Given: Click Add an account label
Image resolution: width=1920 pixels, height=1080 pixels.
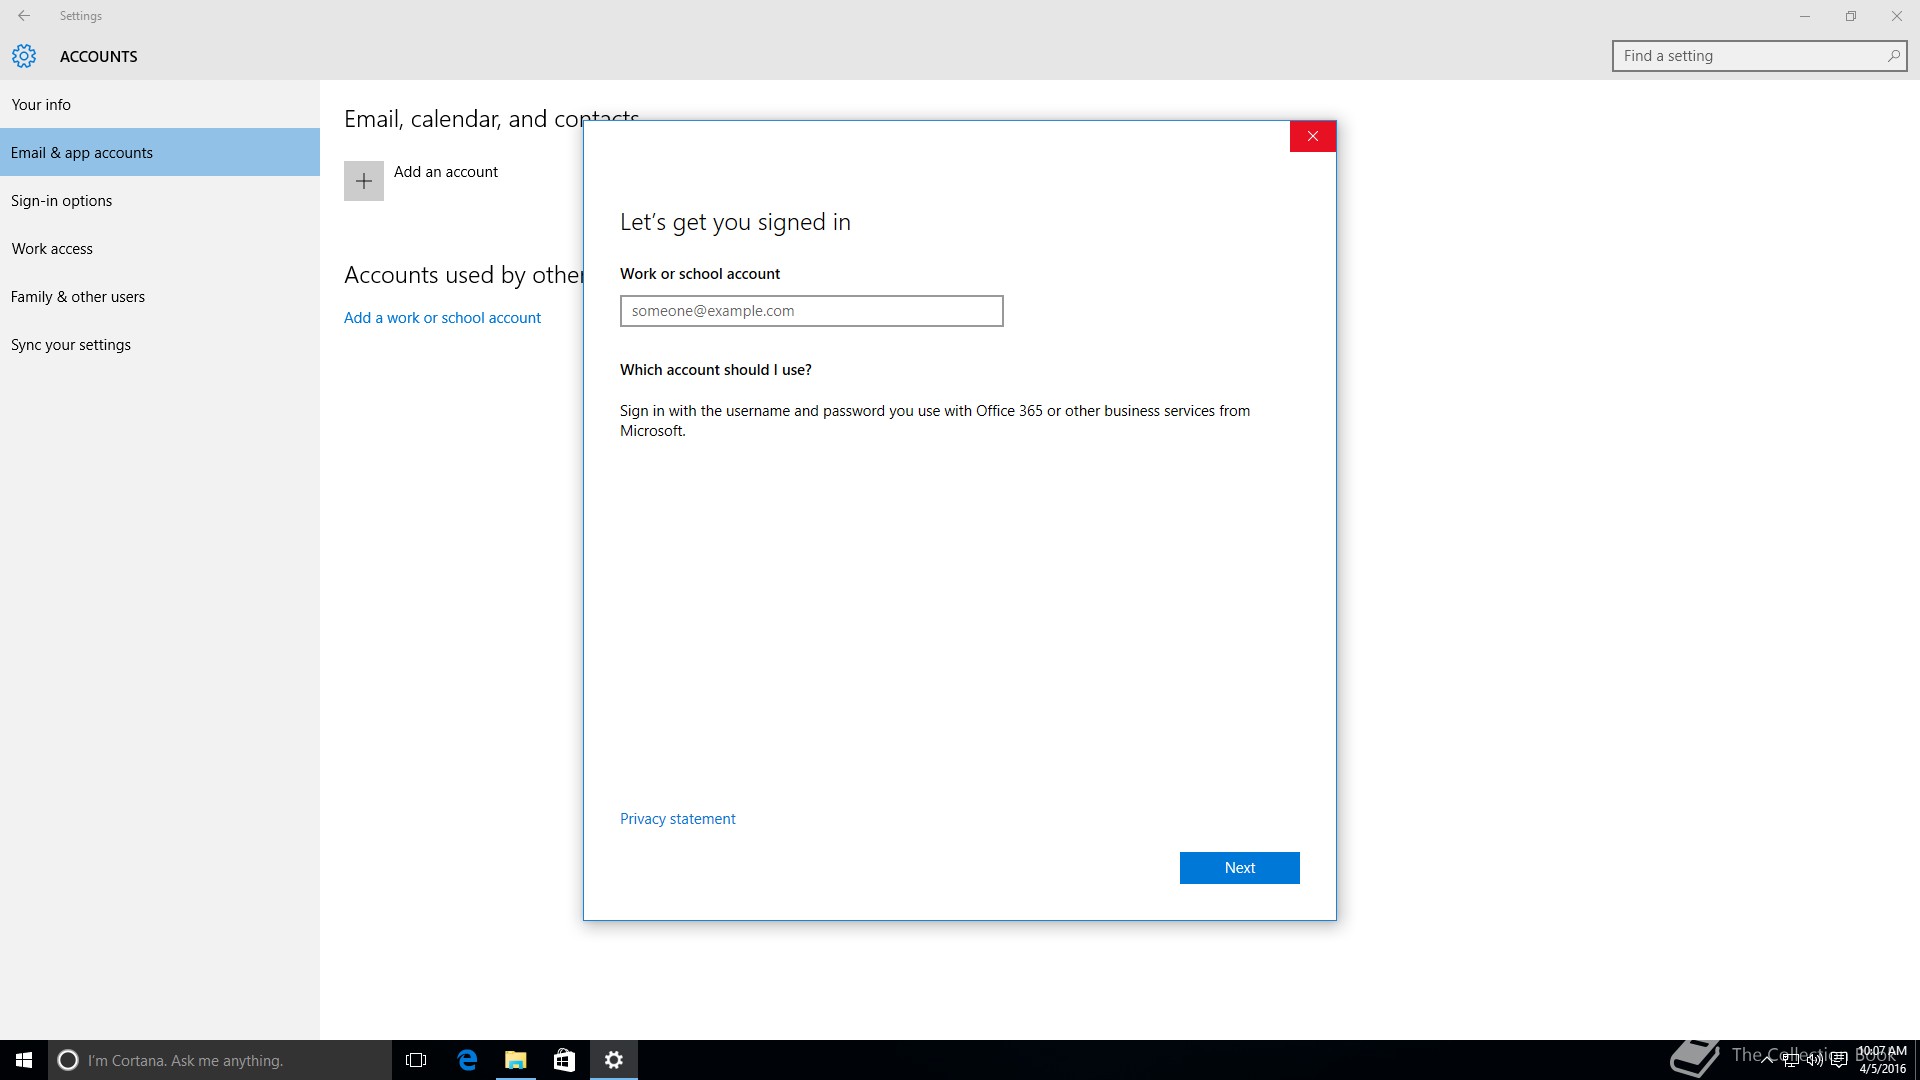Looking at the screenshot, I should tap(446, 172).
